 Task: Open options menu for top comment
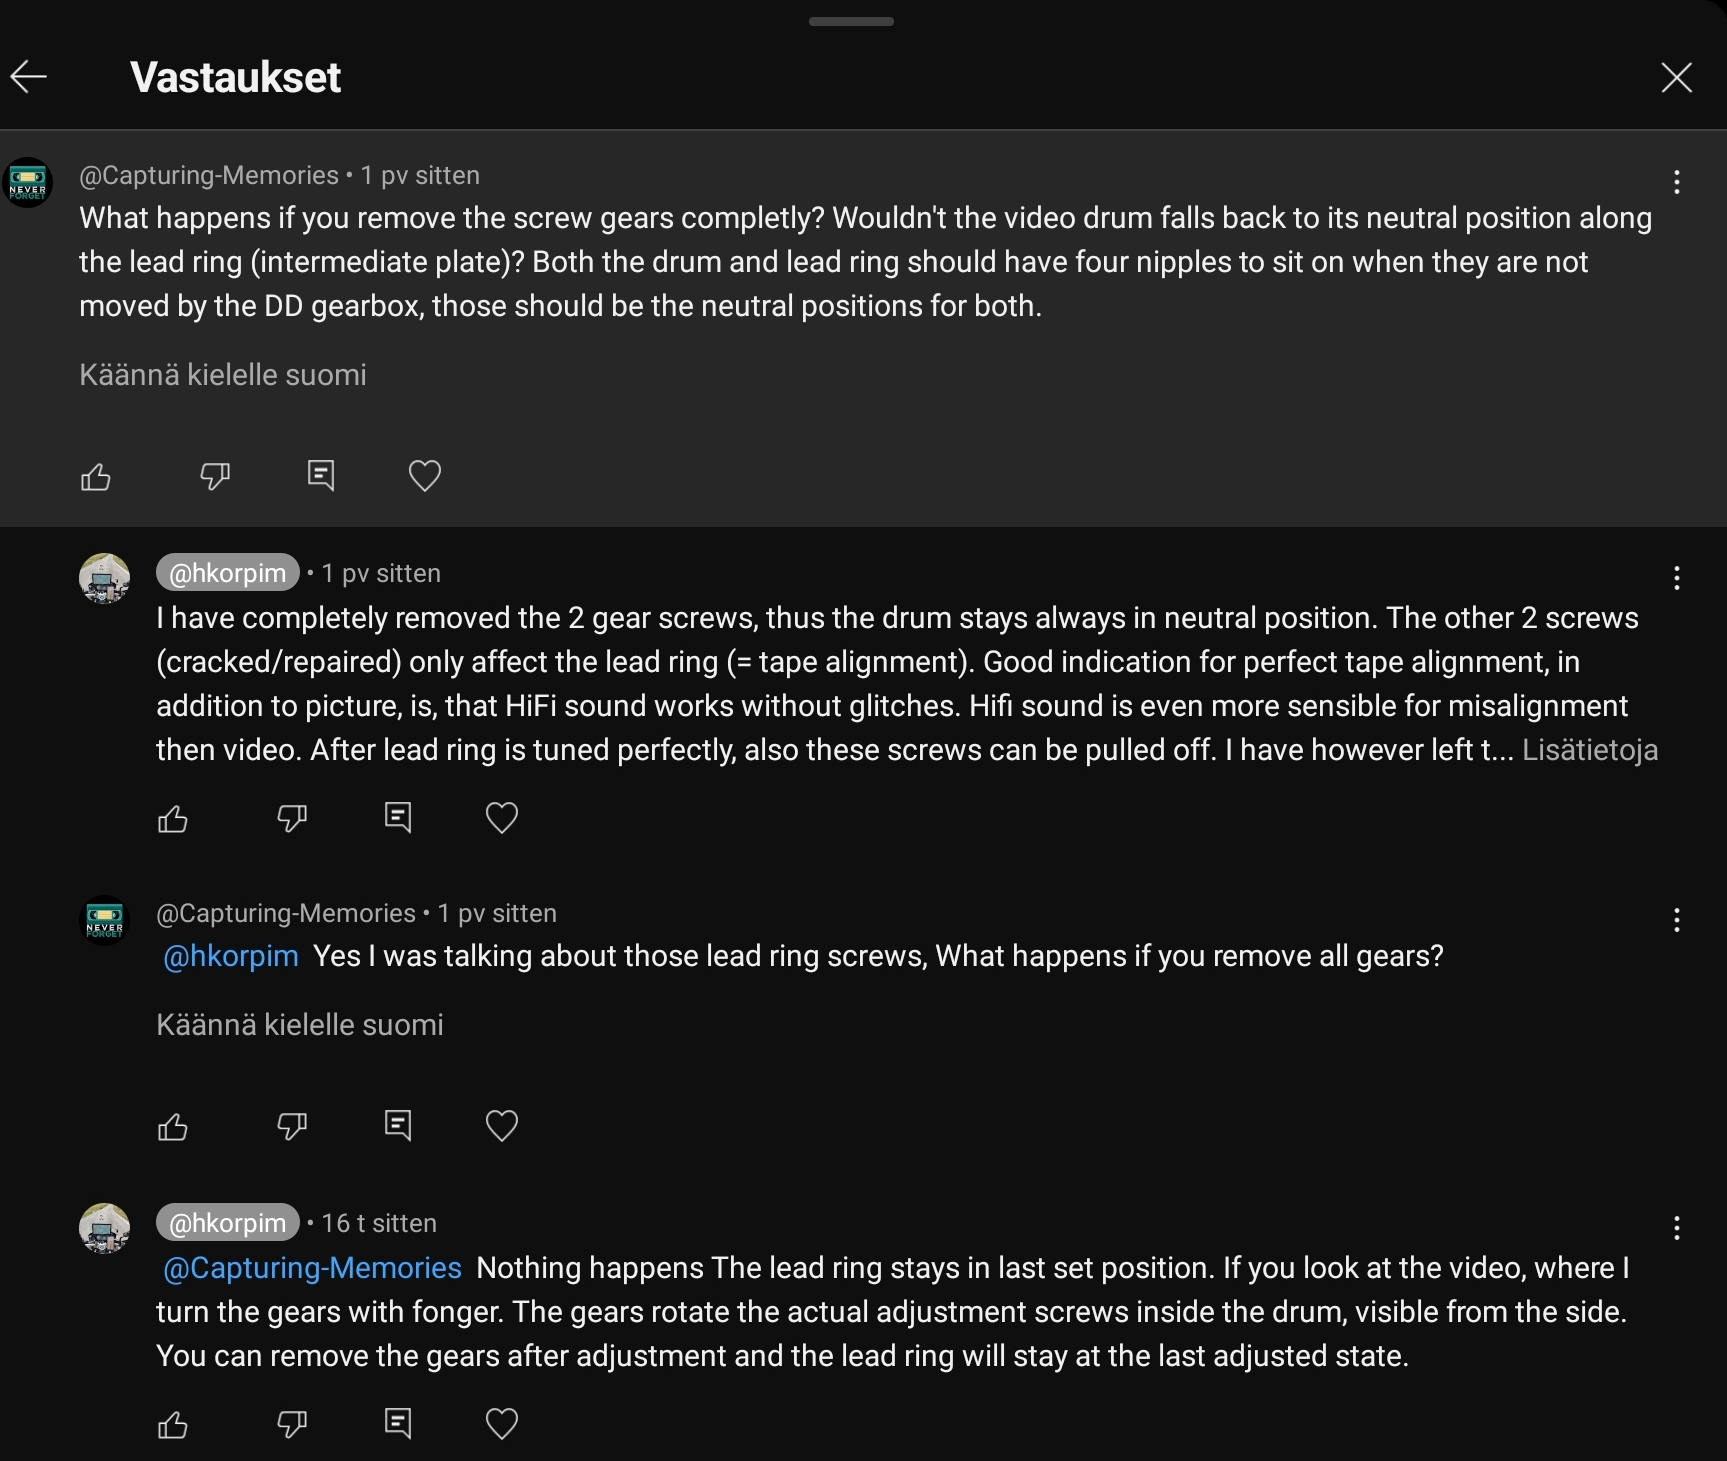pos(1677,182)
